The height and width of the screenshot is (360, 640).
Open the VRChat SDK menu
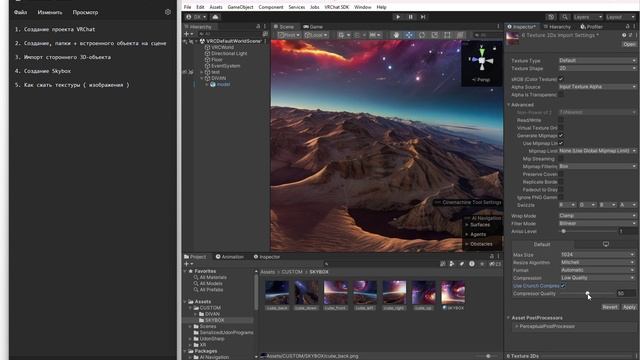337,7
